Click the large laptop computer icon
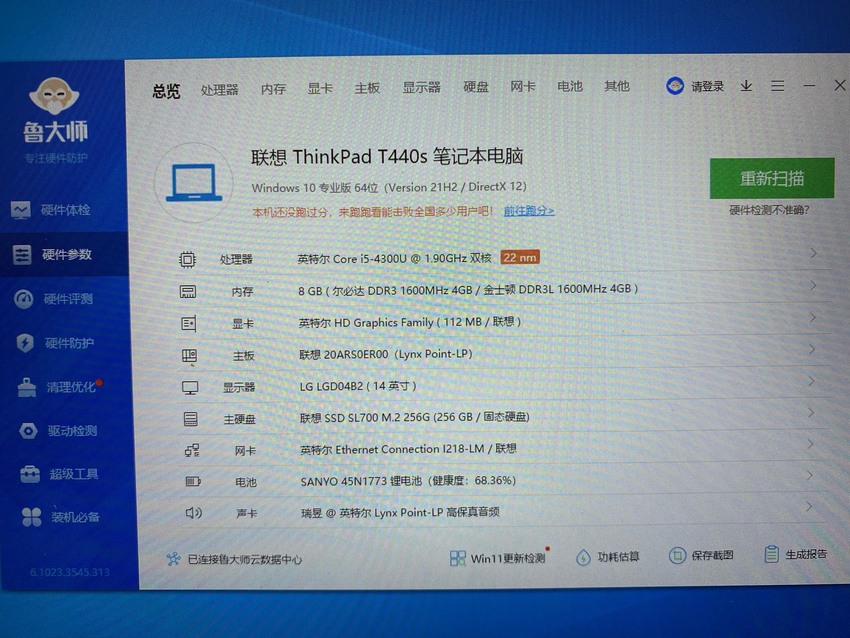 [x=194, y=182]
